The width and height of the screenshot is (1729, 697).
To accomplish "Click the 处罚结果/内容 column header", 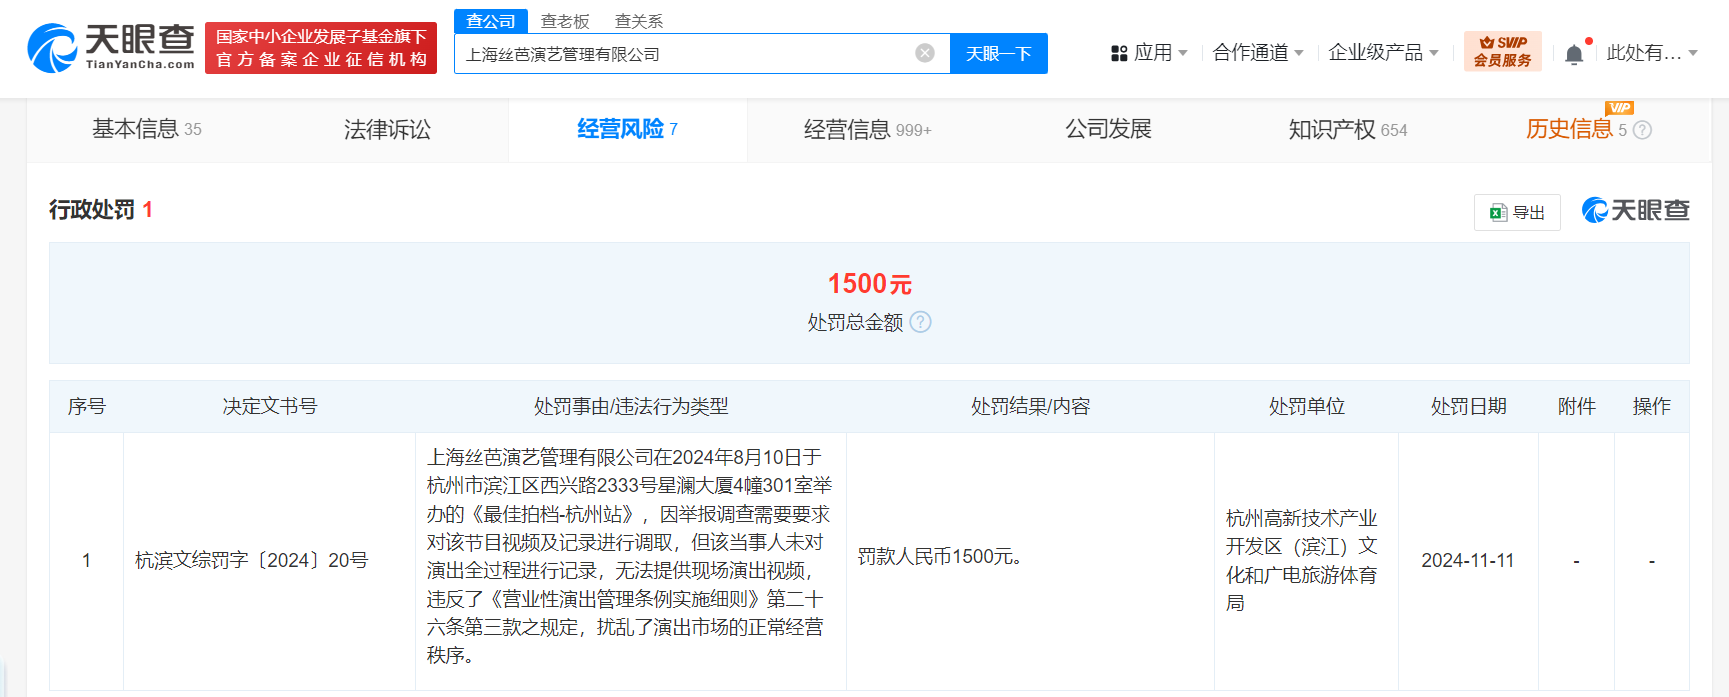I will [1031, 406].
